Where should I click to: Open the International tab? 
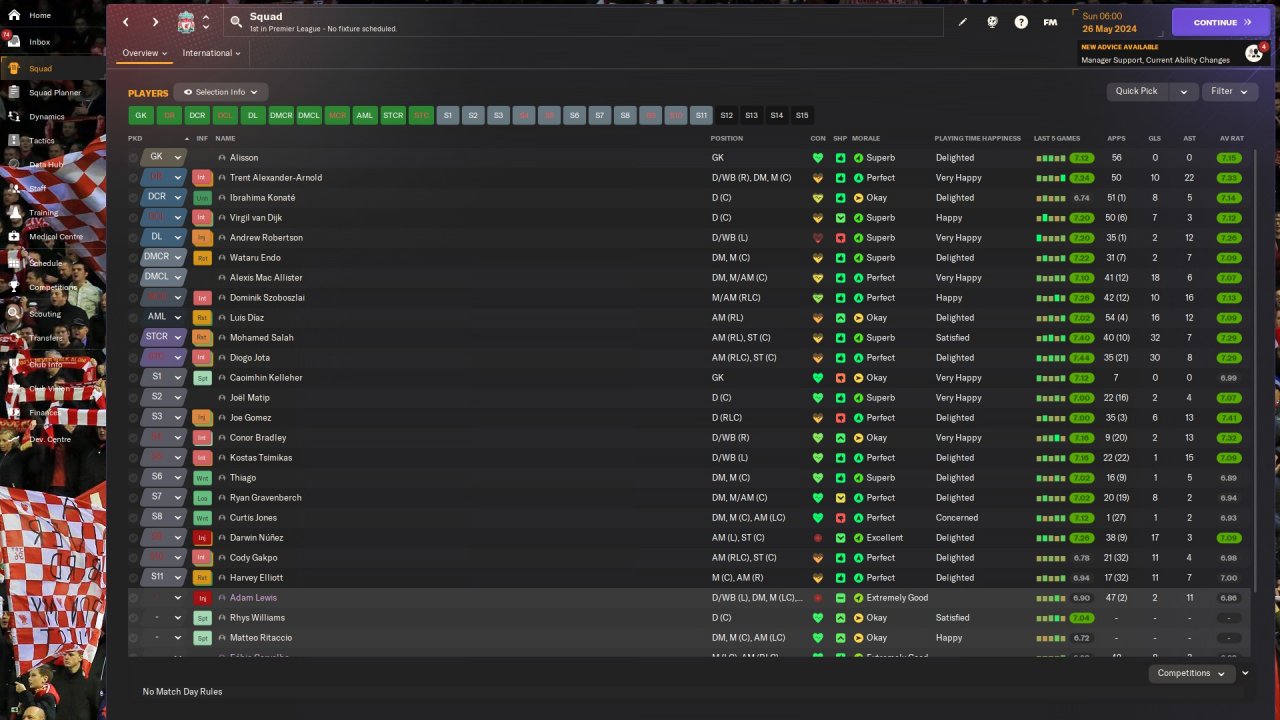[x=211, y=53]
